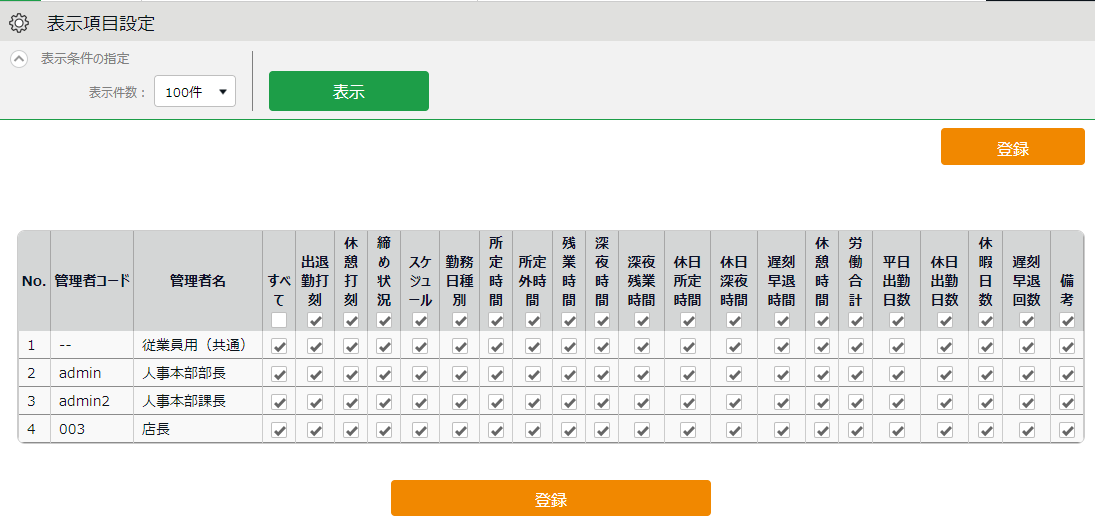The image size is (1095, 521).
Task: Click the 管理者コード column header
Action: 92,281
